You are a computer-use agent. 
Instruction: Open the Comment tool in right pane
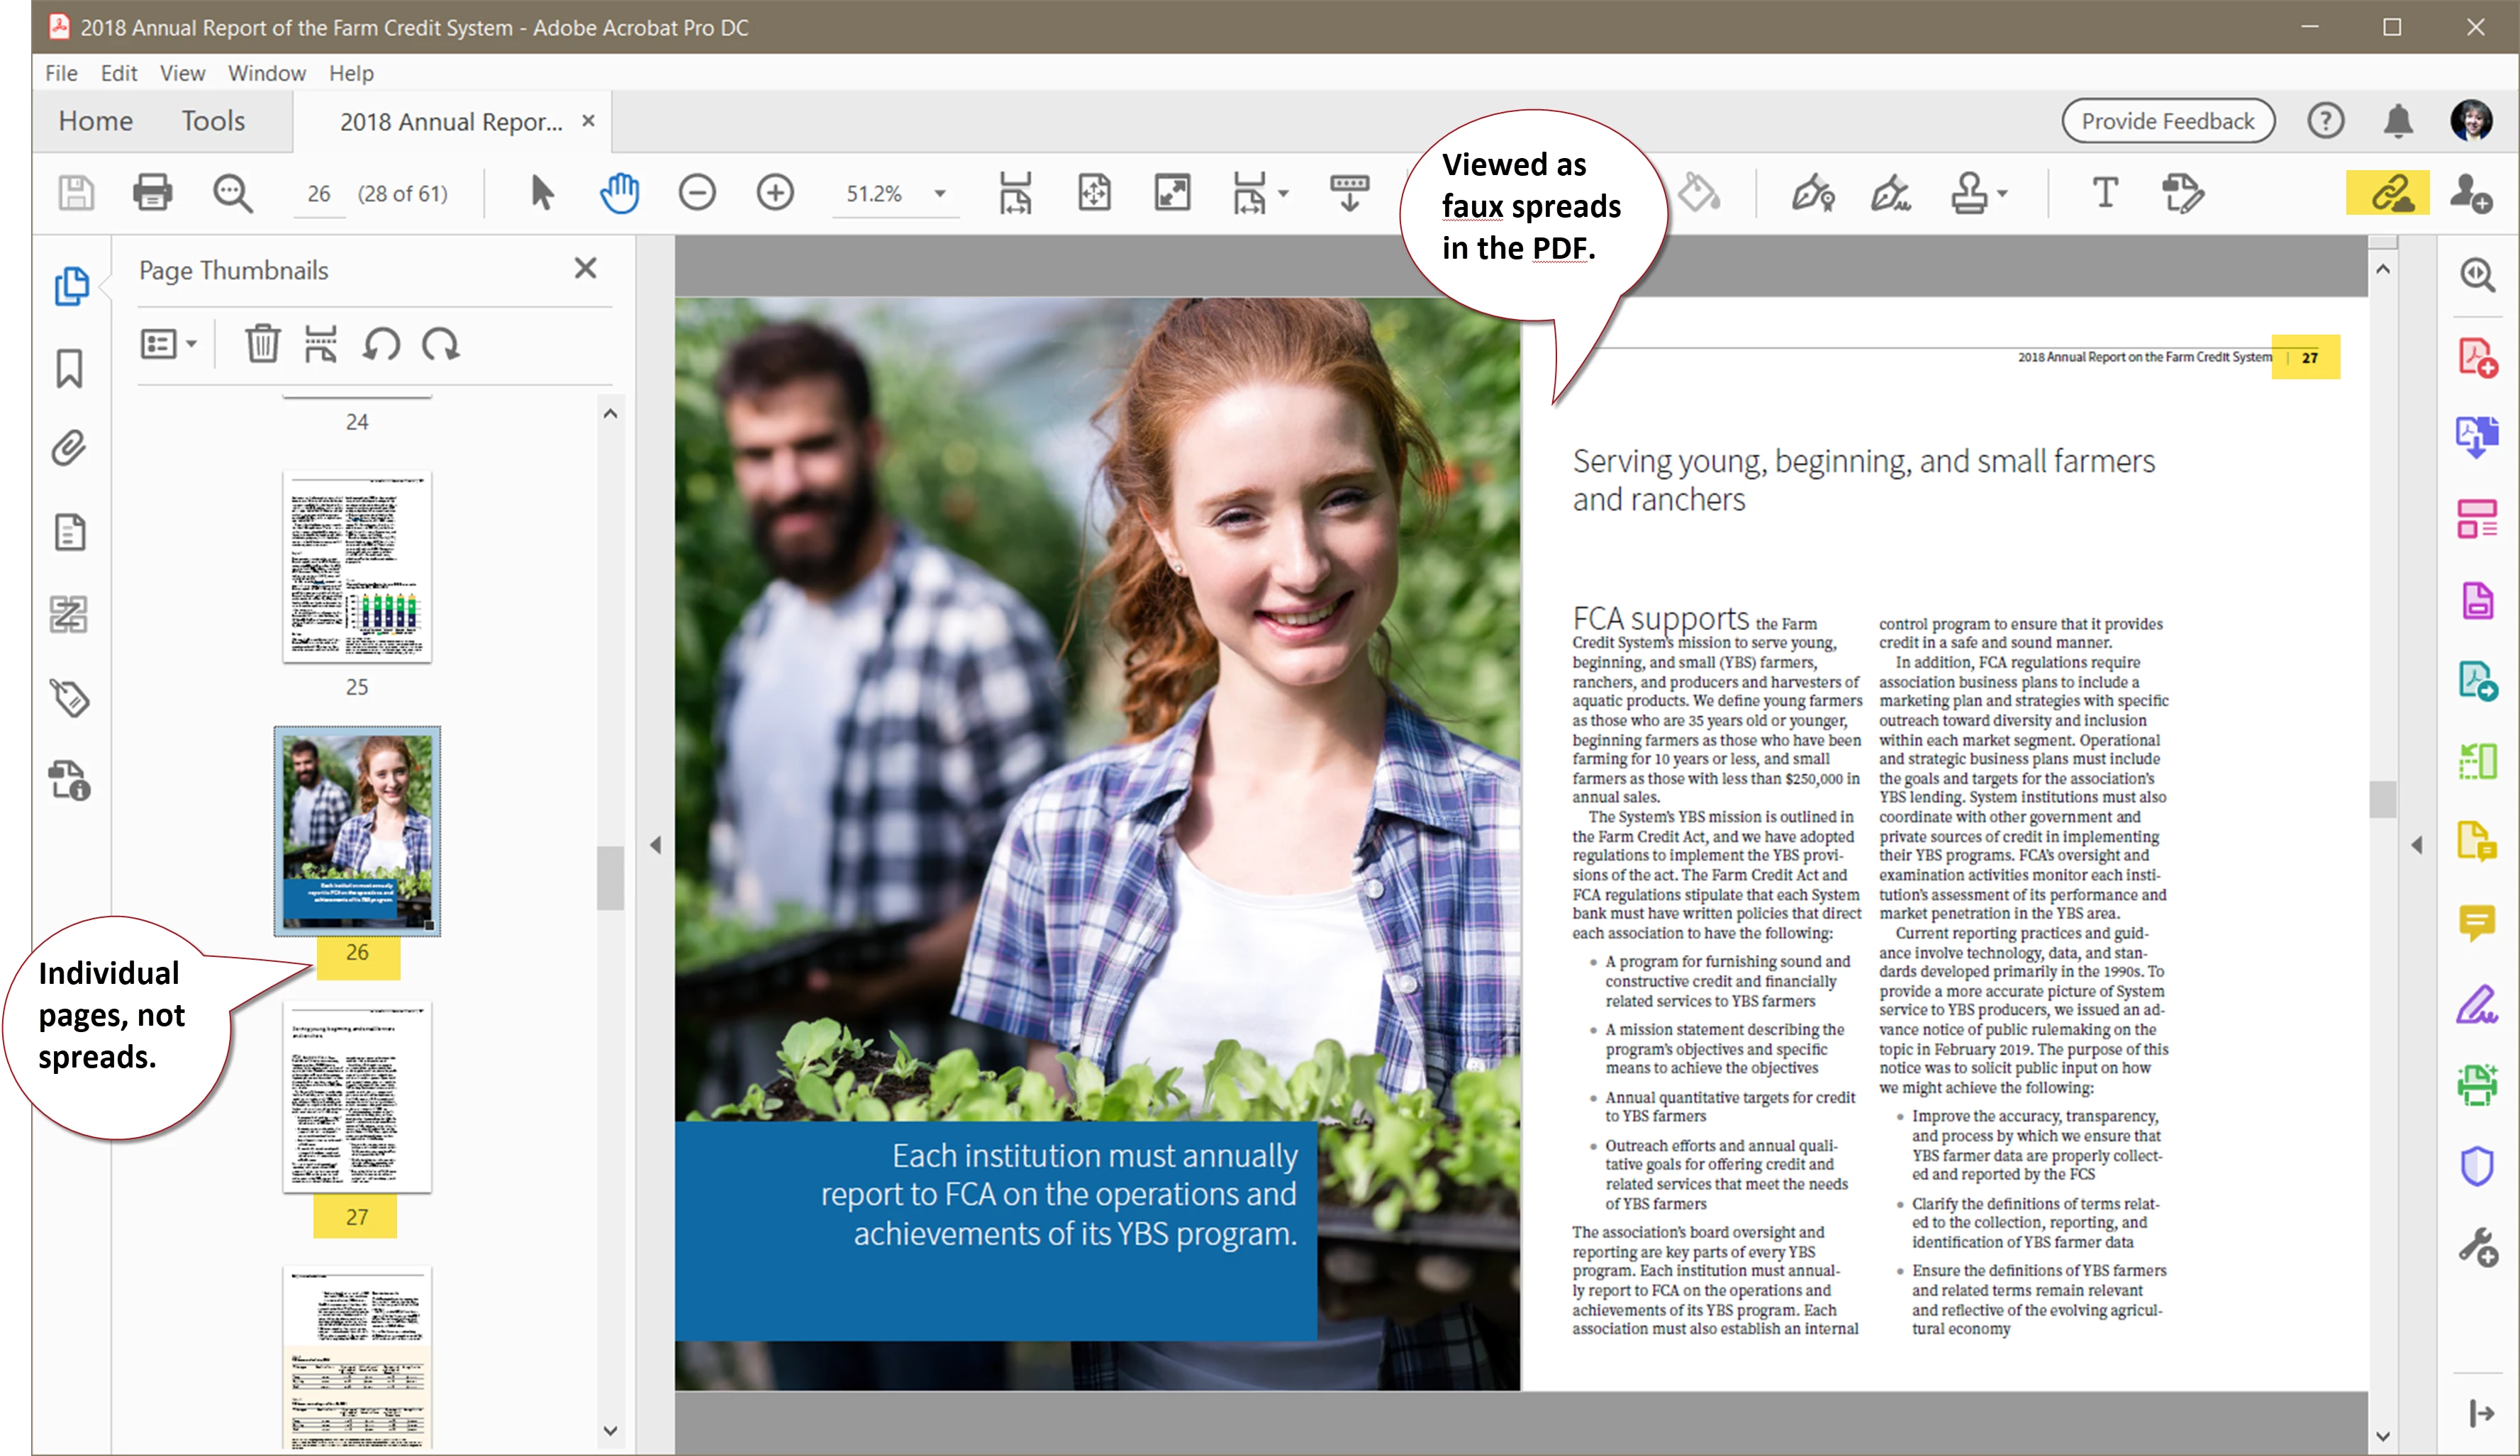click(x=2477, y=921)
